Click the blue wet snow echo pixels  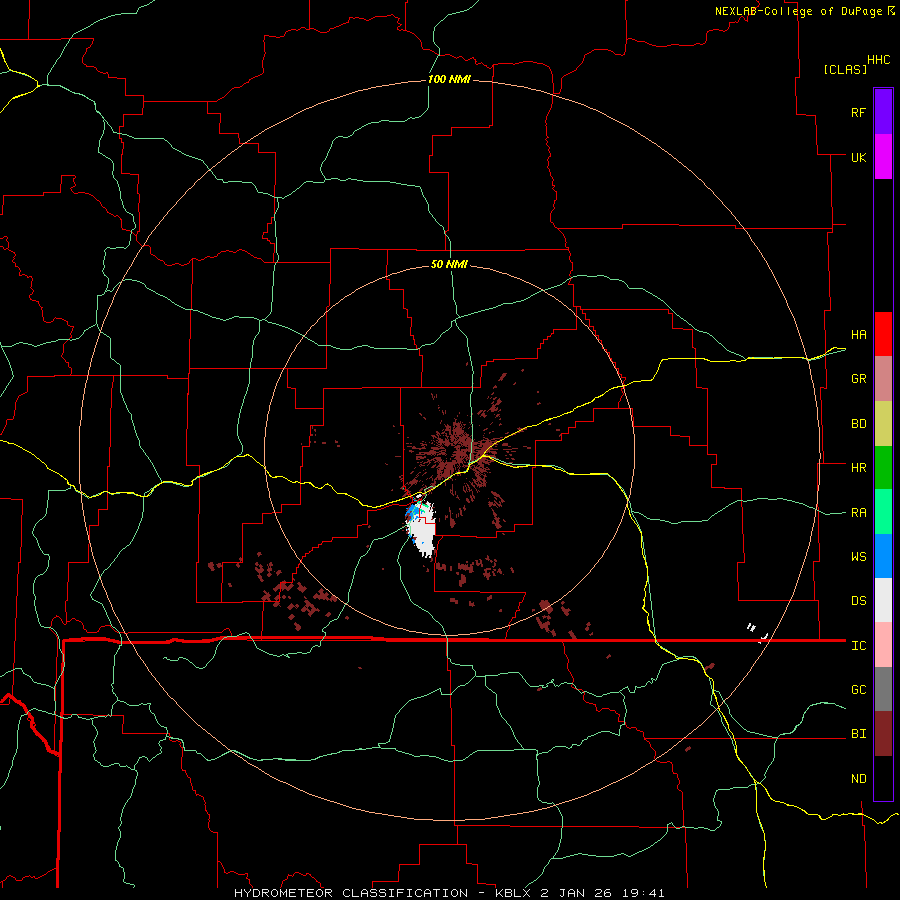[411, 511]
